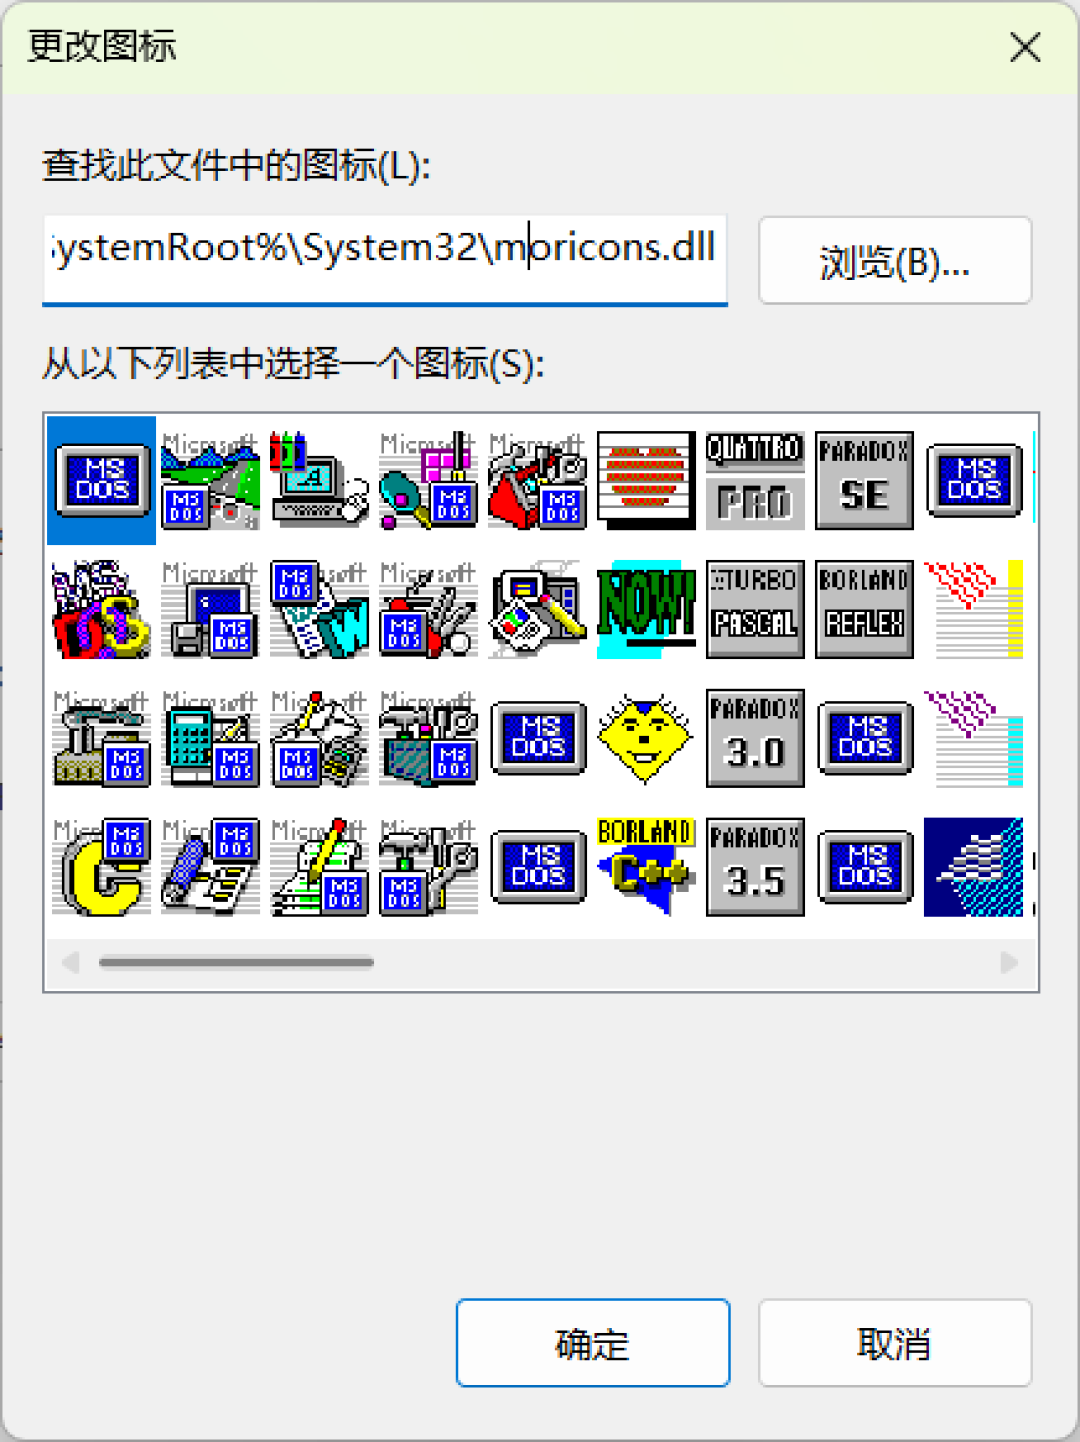
Task: Choose the Paradox SE icon
Action: [x=865, y=481]
